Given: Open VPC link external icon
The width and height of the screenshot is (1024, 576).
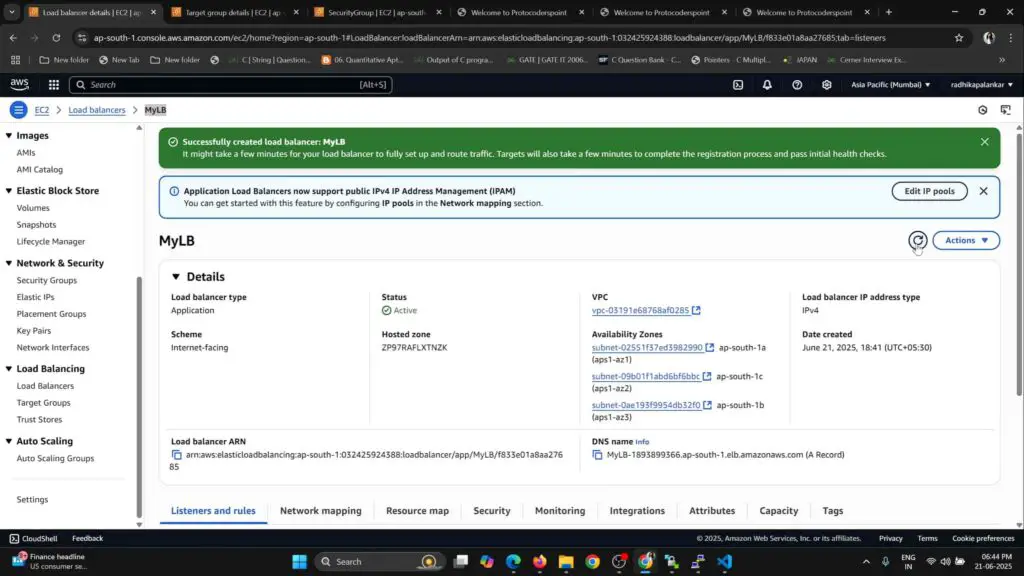Looking at the screenshot, I should click(x=696, y=310).
